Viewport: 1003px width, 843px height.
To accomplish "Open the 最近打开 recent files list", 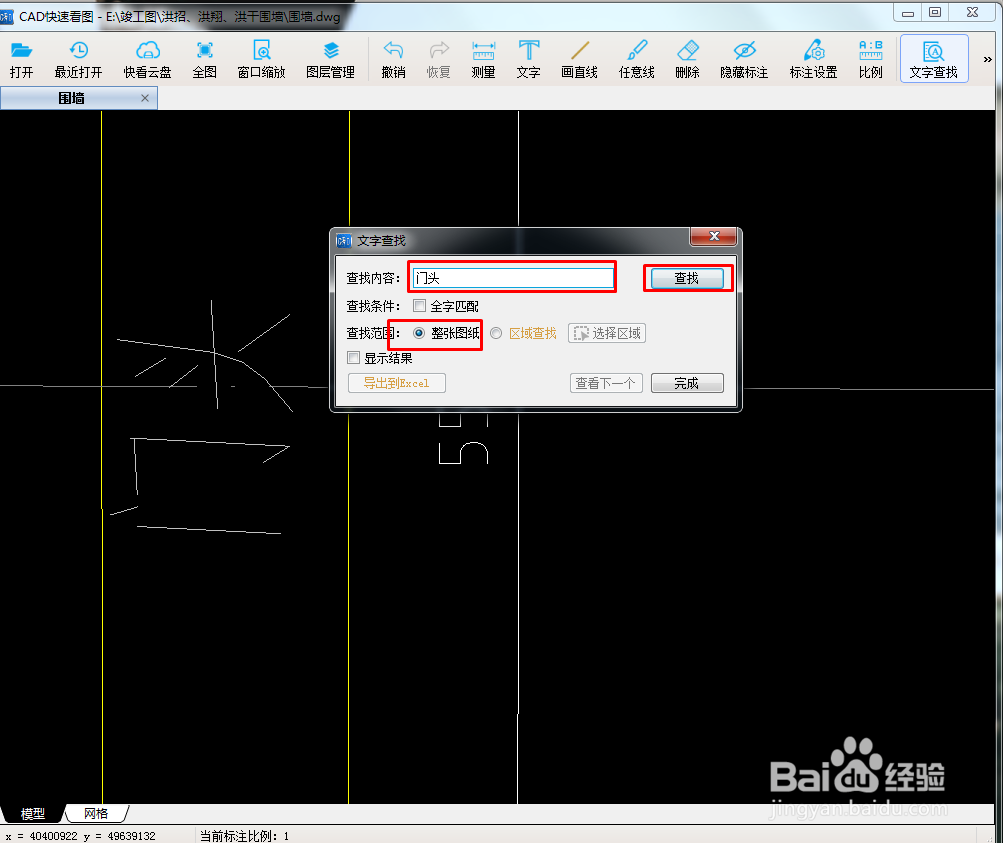I will [78, 59].
